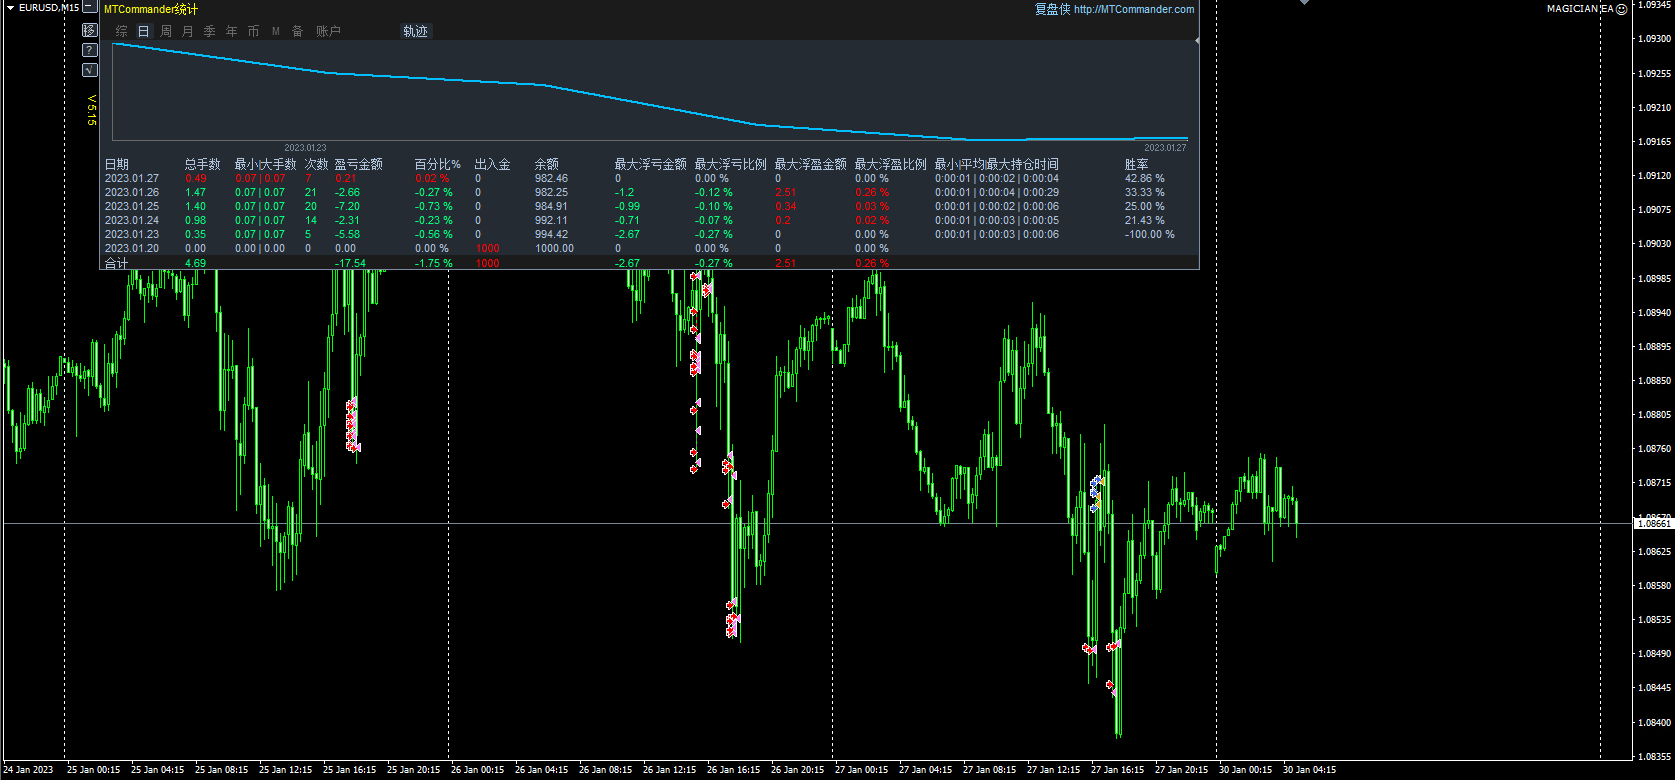Click the 胜率 win rate column header
Viewport: 1675px width, 780px height.
[1137, 164]
